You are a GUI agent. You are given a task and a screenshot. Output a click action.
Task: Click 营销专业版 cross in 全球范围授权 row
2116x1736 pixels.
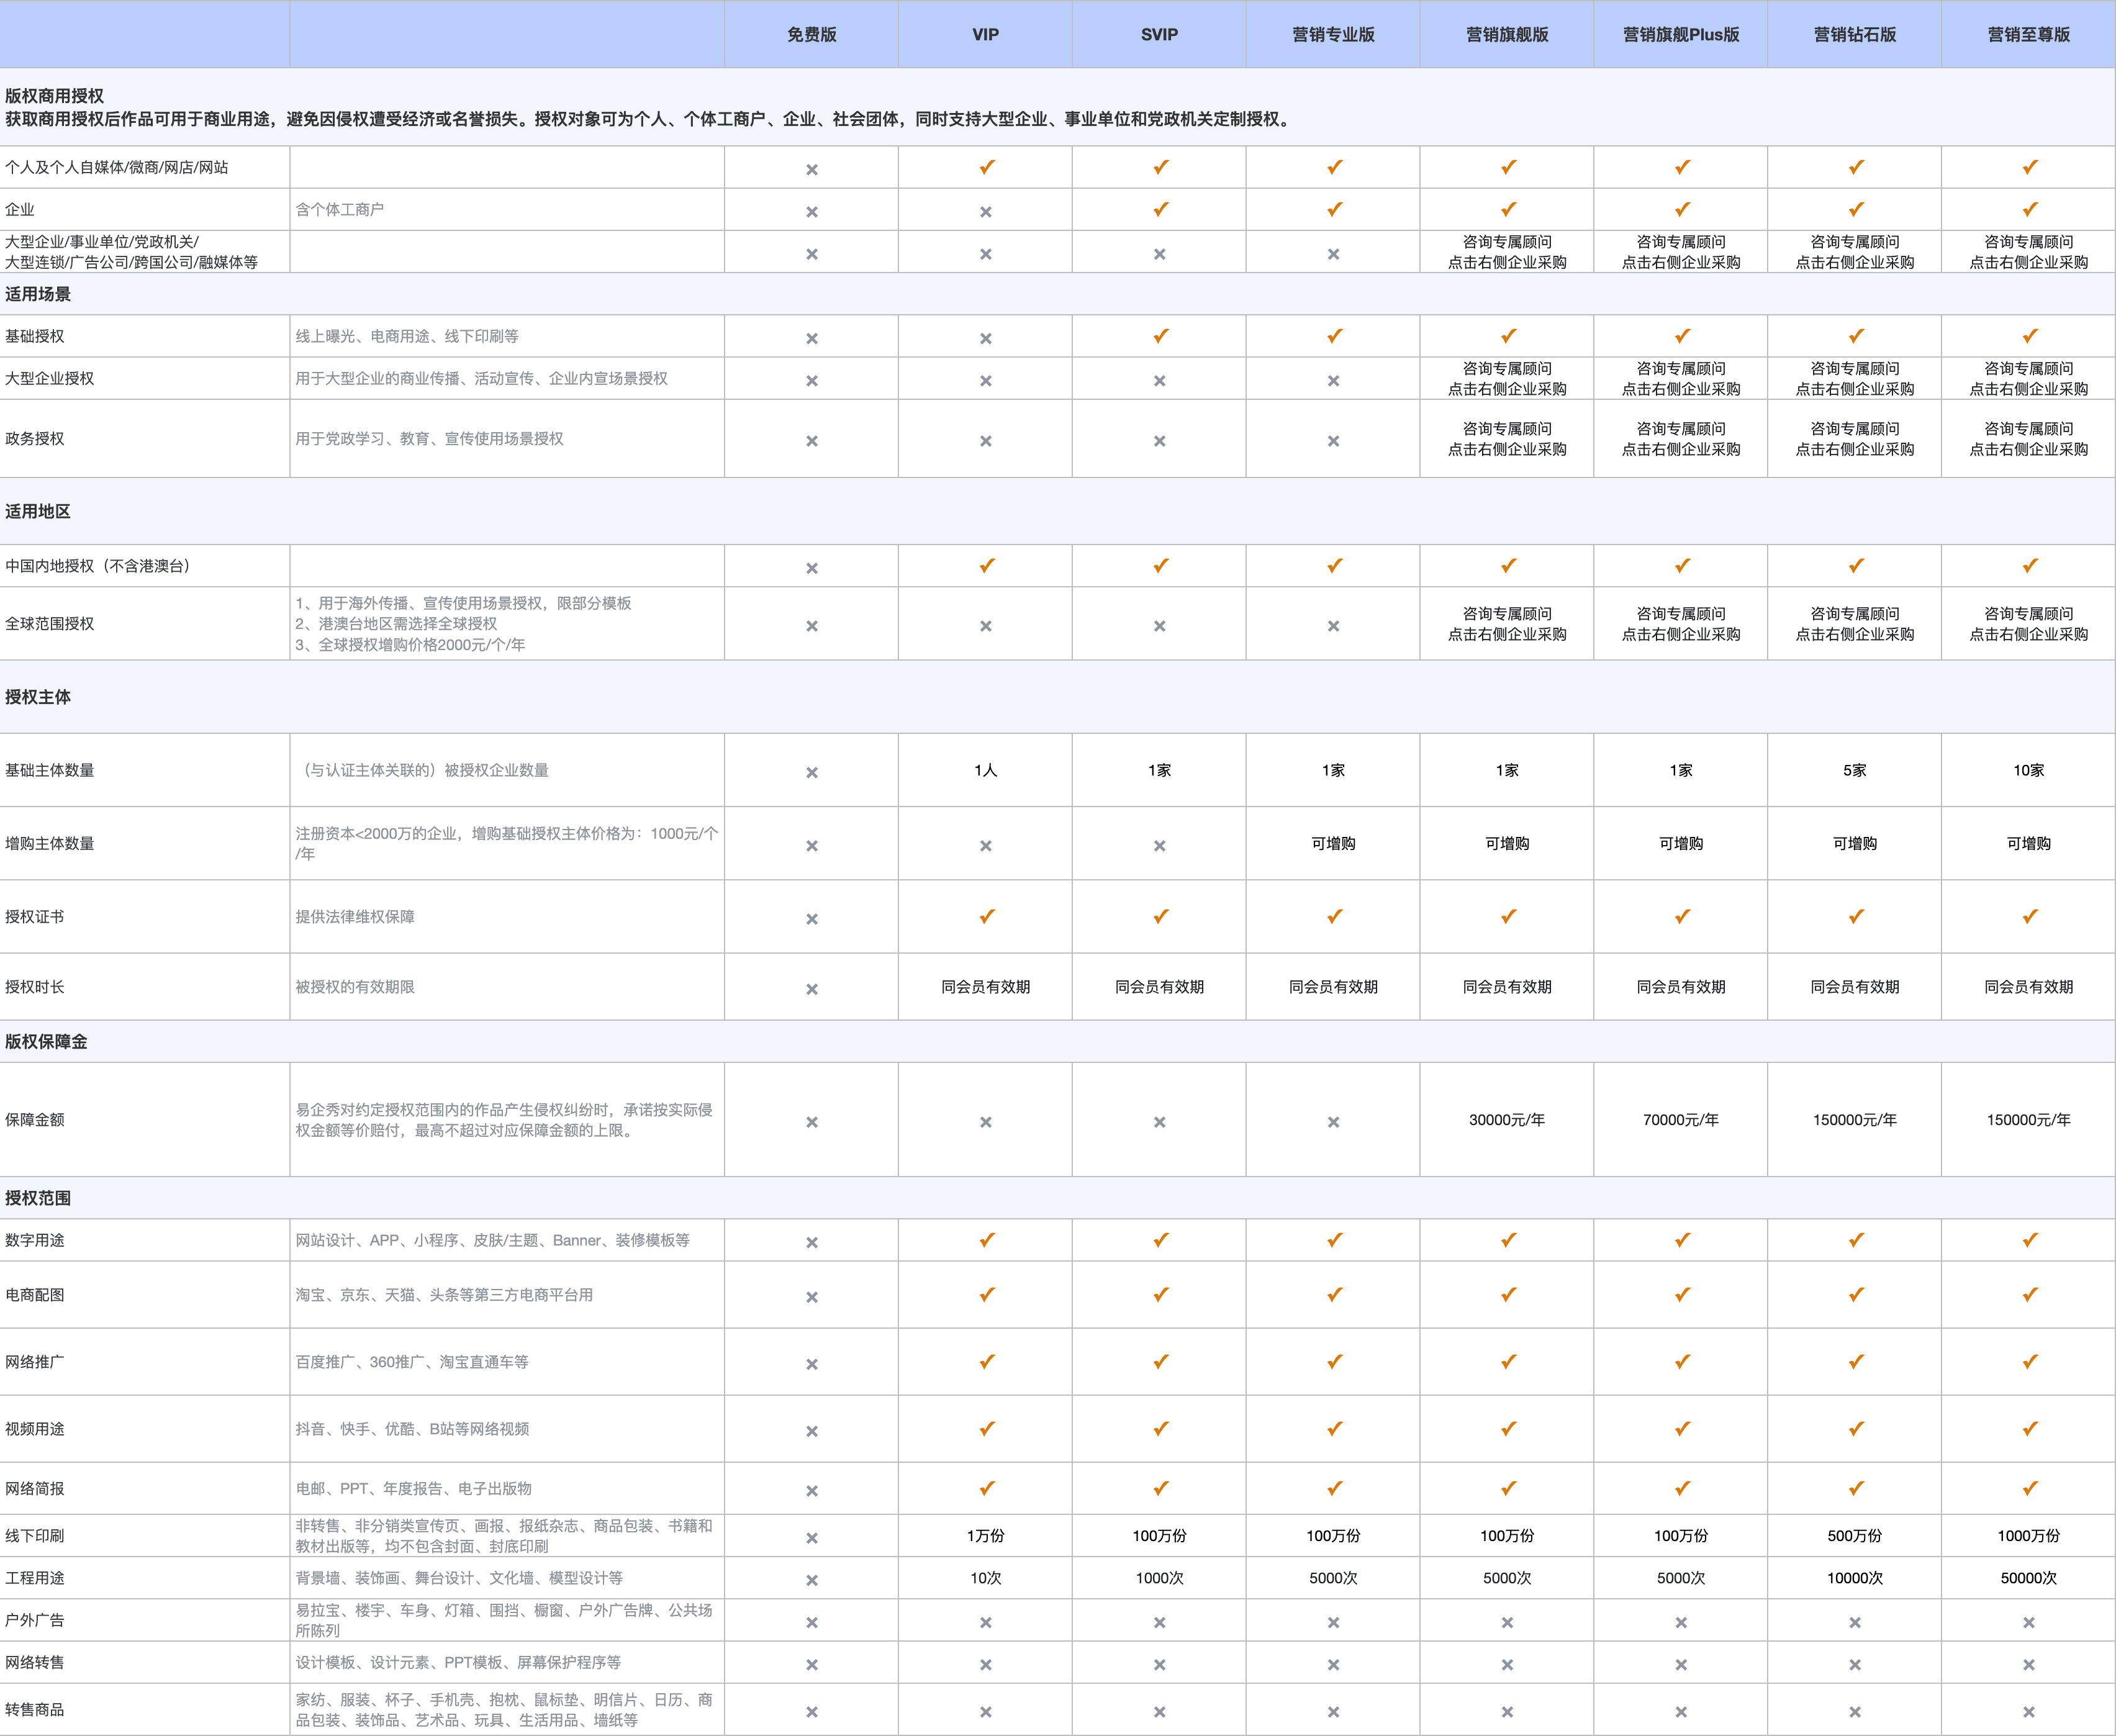pos(1334,626)
